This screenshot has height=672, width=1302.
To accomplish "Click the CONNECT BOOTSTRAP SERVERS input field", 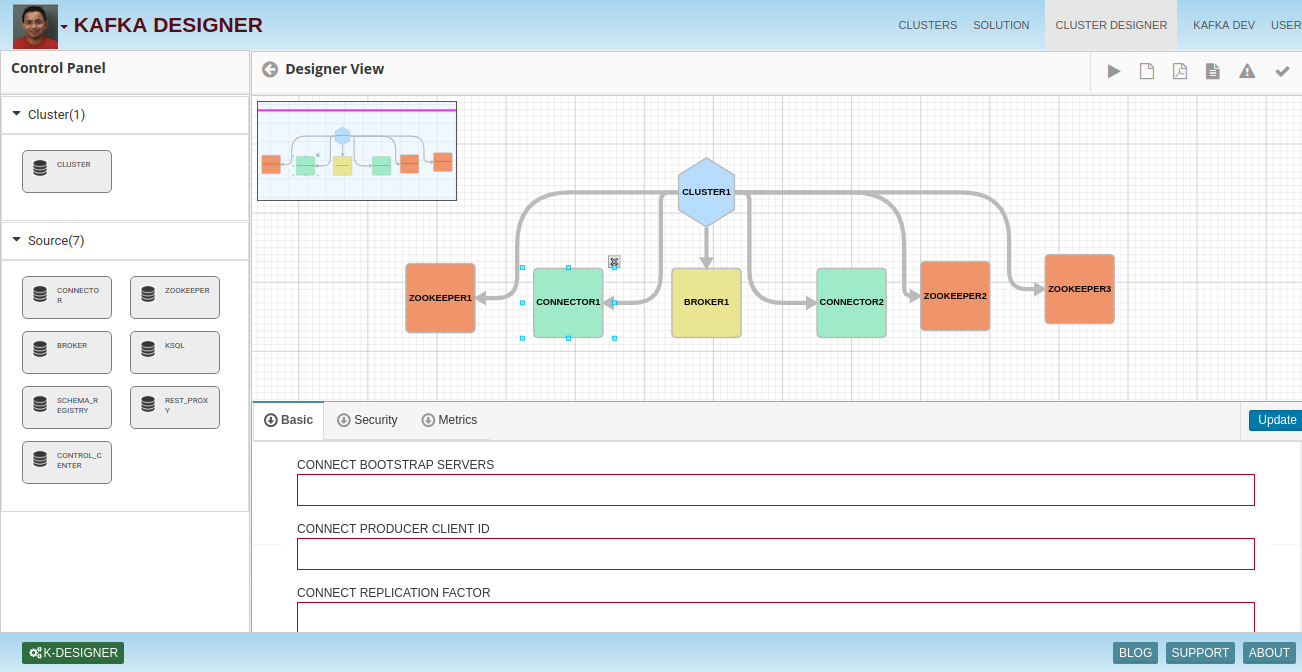I will 775,490.
